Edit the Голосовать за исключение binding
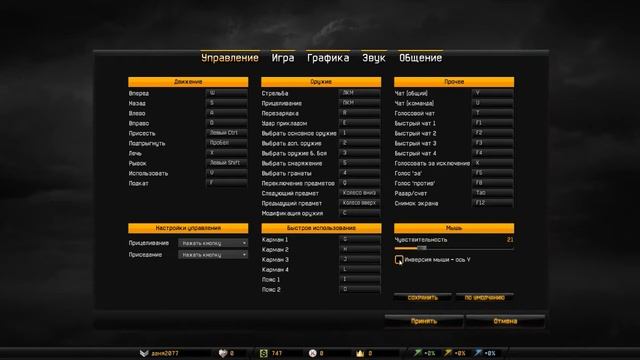 coord(493,163)
